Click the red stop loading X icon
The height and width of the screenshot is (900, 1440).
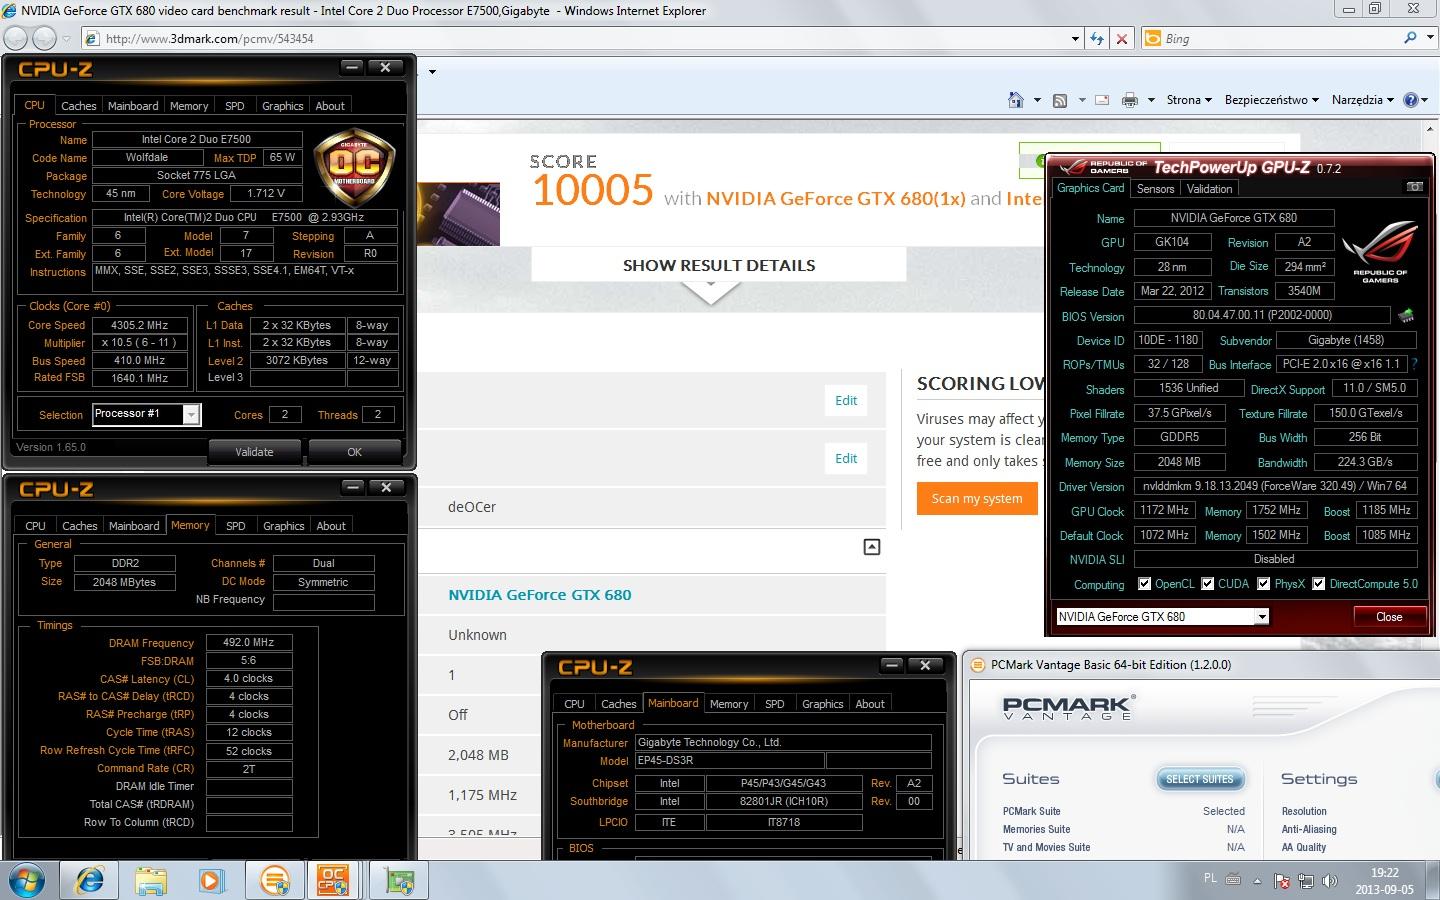pyautogui.click(x=1122, y=39)
